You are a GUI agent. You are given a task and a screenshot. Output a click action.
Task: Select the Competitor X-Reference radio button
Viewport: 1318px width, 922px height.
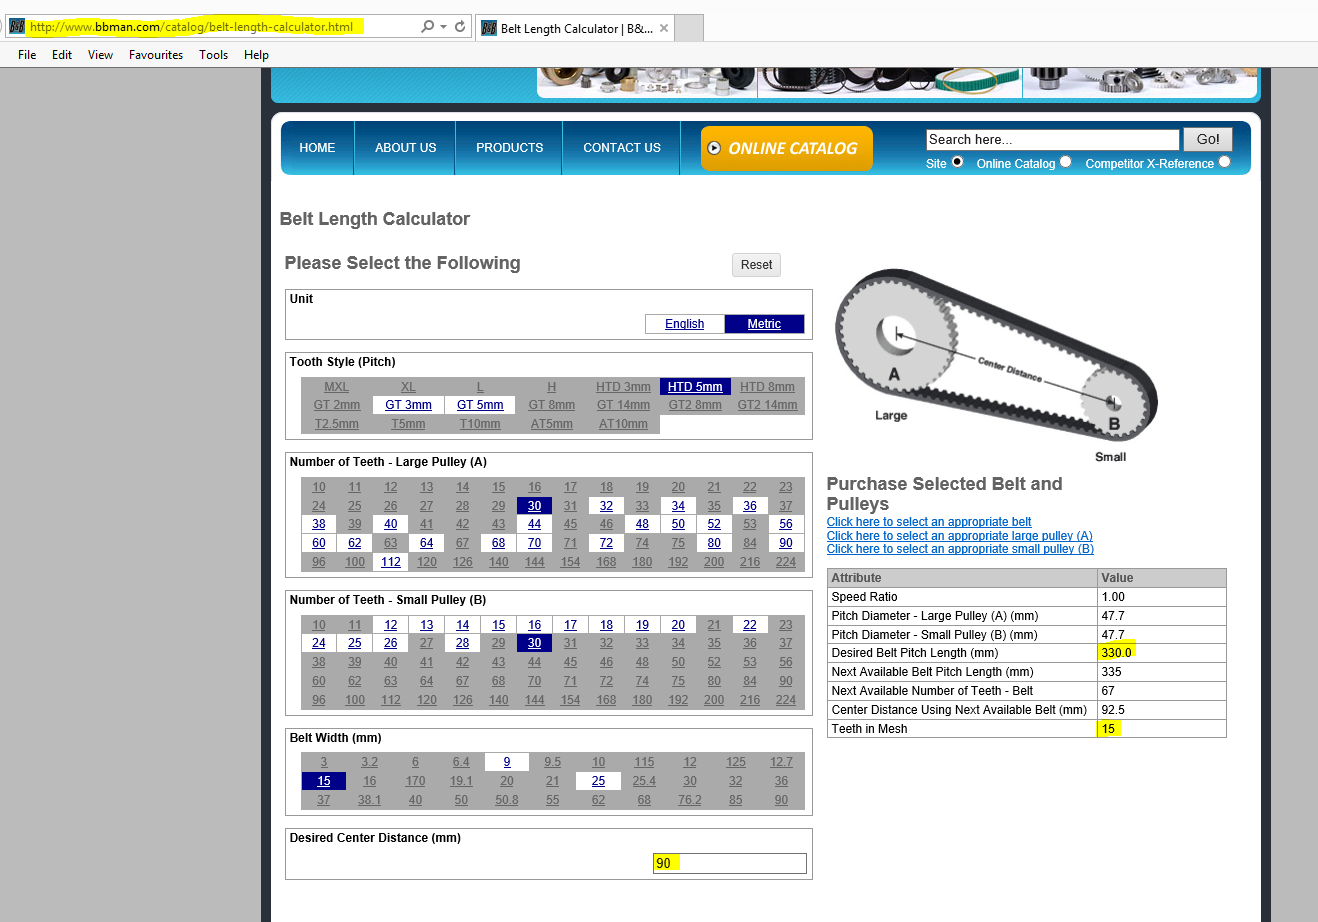[1224, 162]
